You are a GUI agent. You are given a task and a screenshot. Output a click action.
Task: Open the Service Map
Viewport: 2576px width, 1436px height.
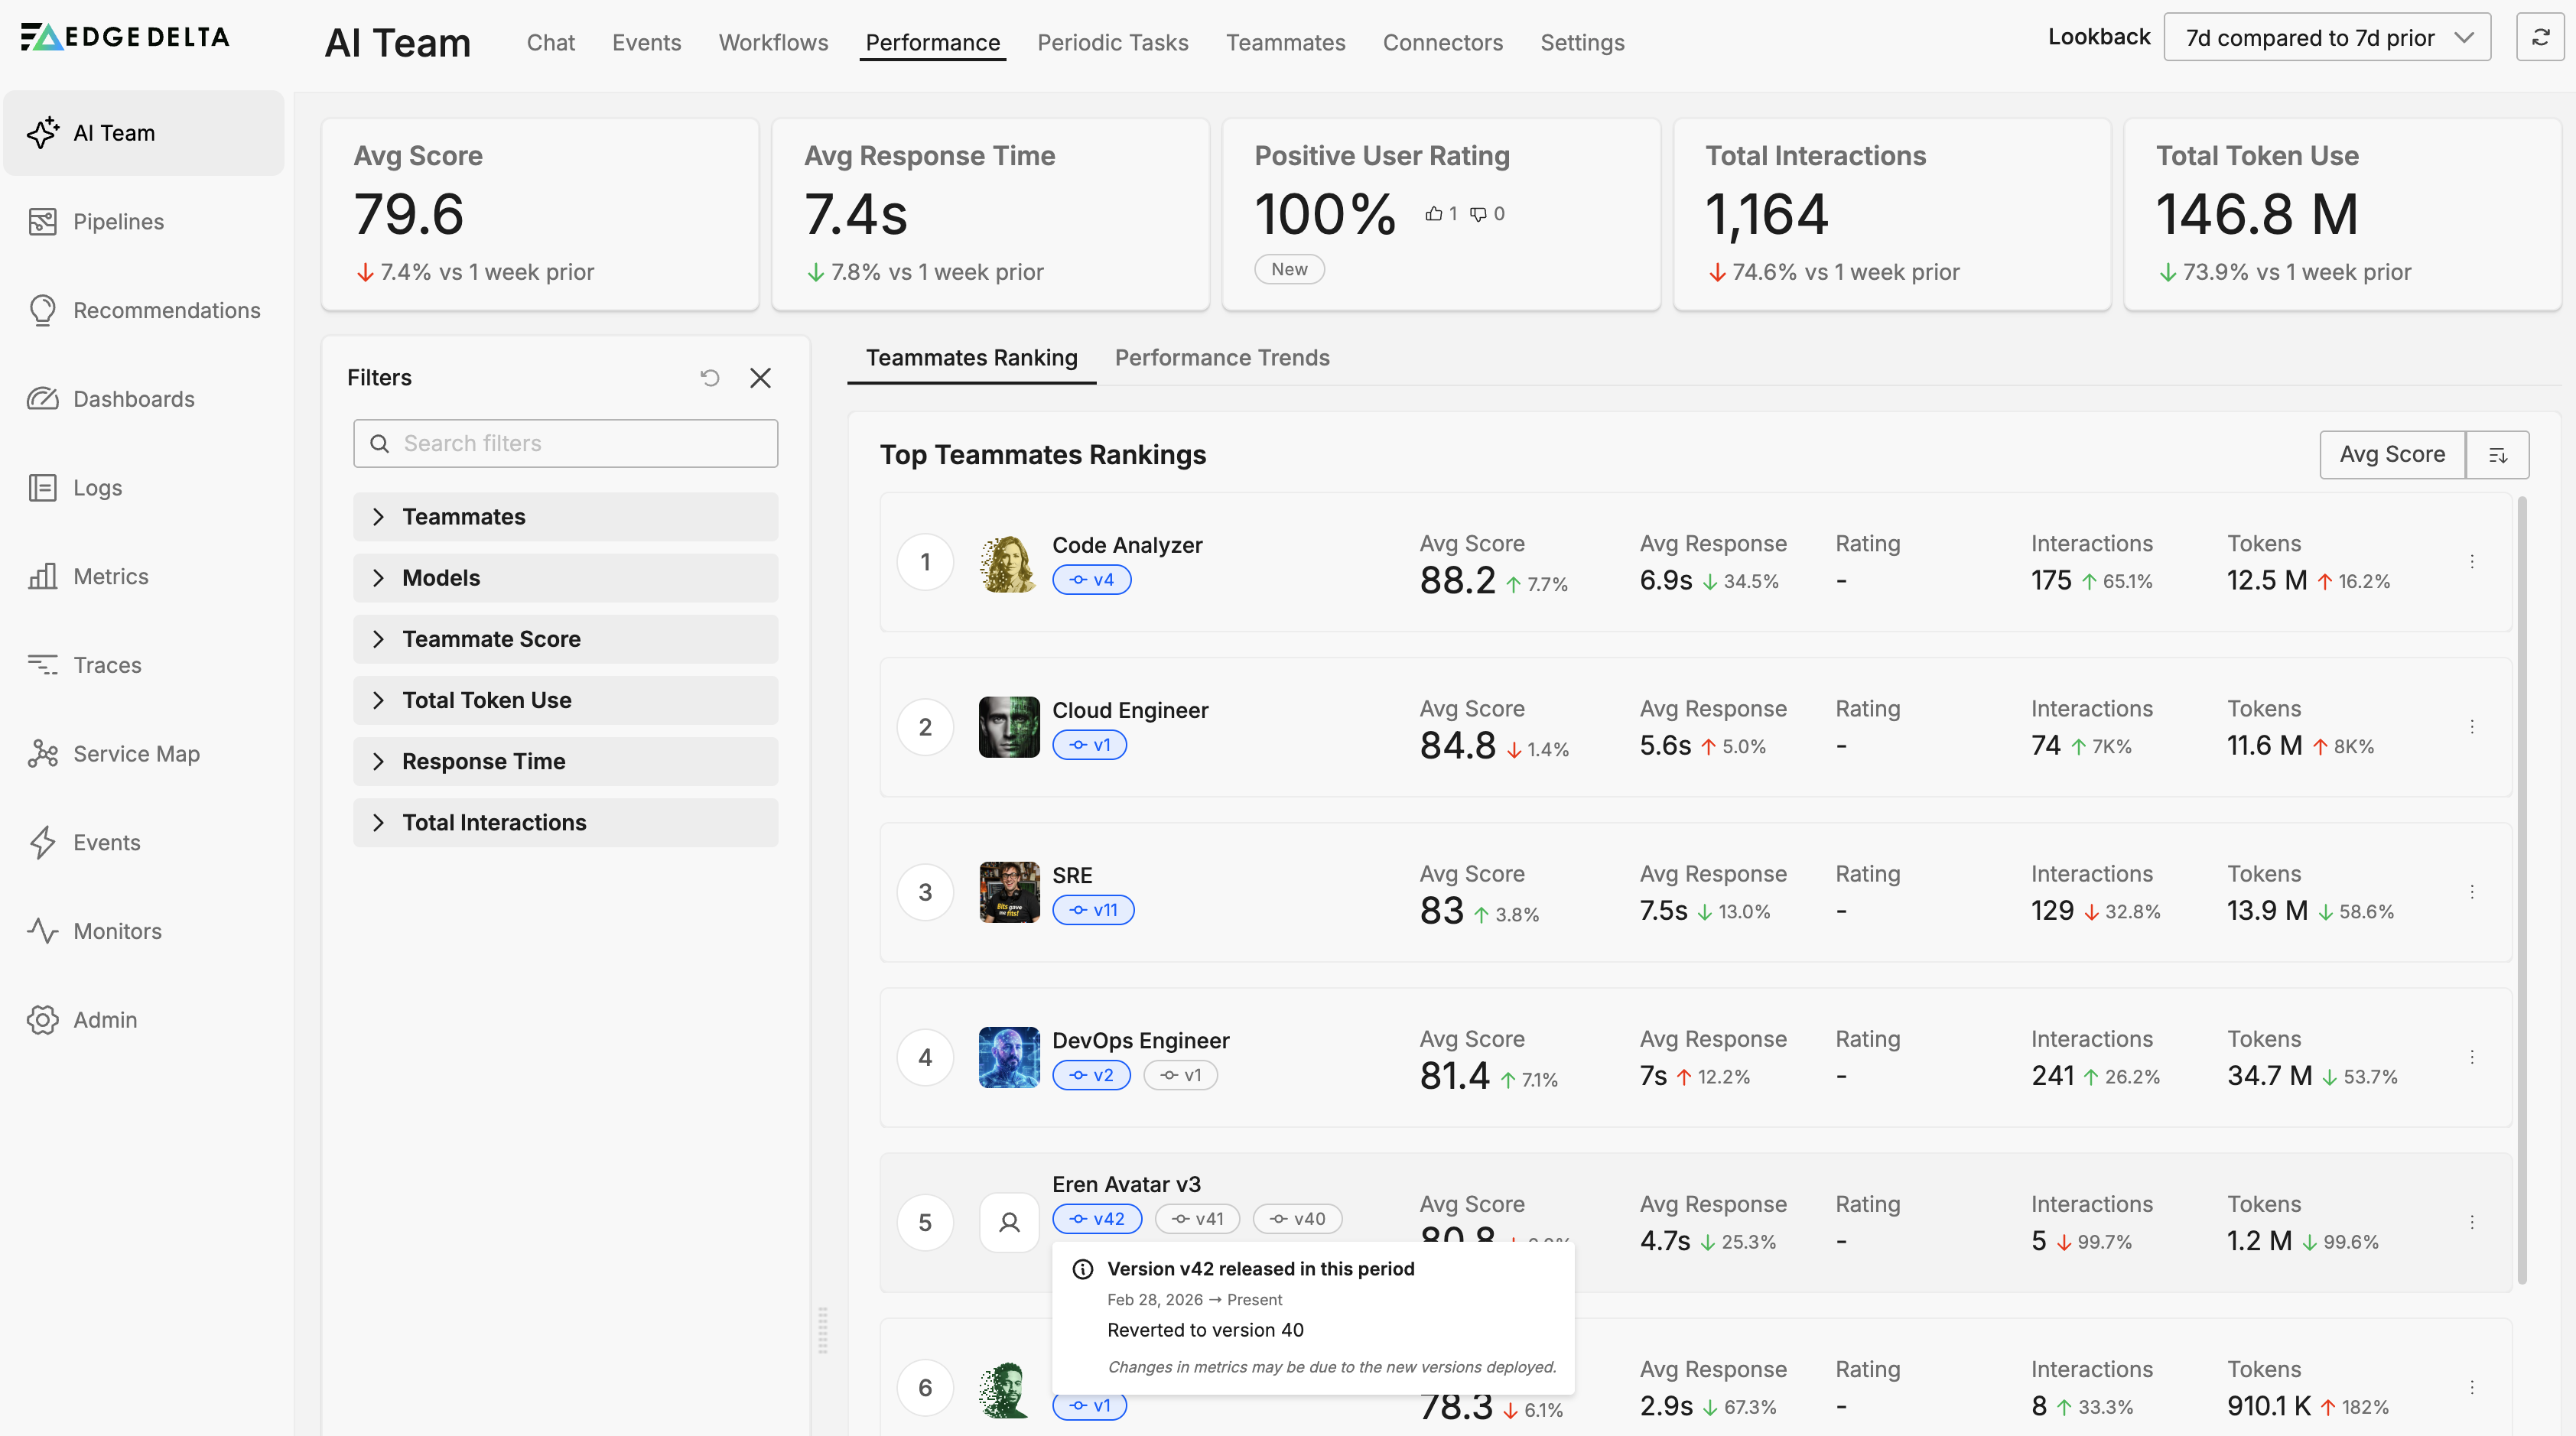[x=136, y=753]
